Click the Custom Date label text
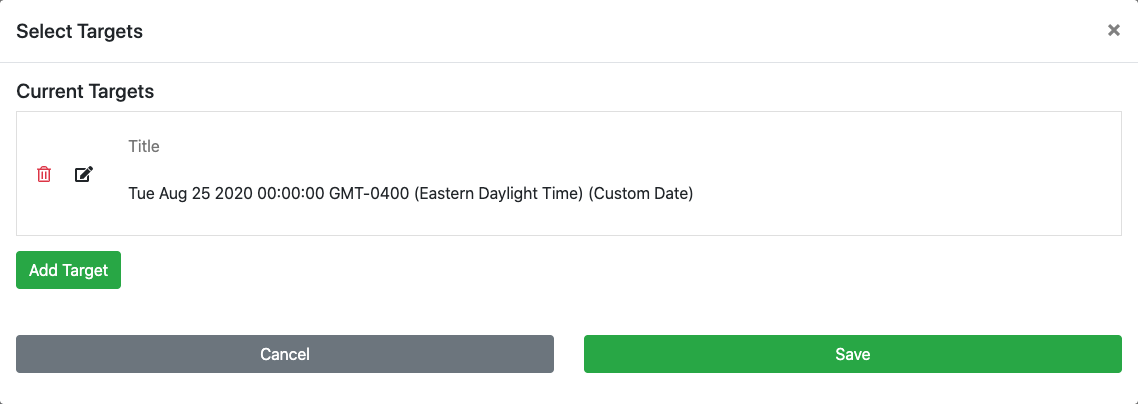This screenshot has height=404, width=1138. (x=641, y=193)
